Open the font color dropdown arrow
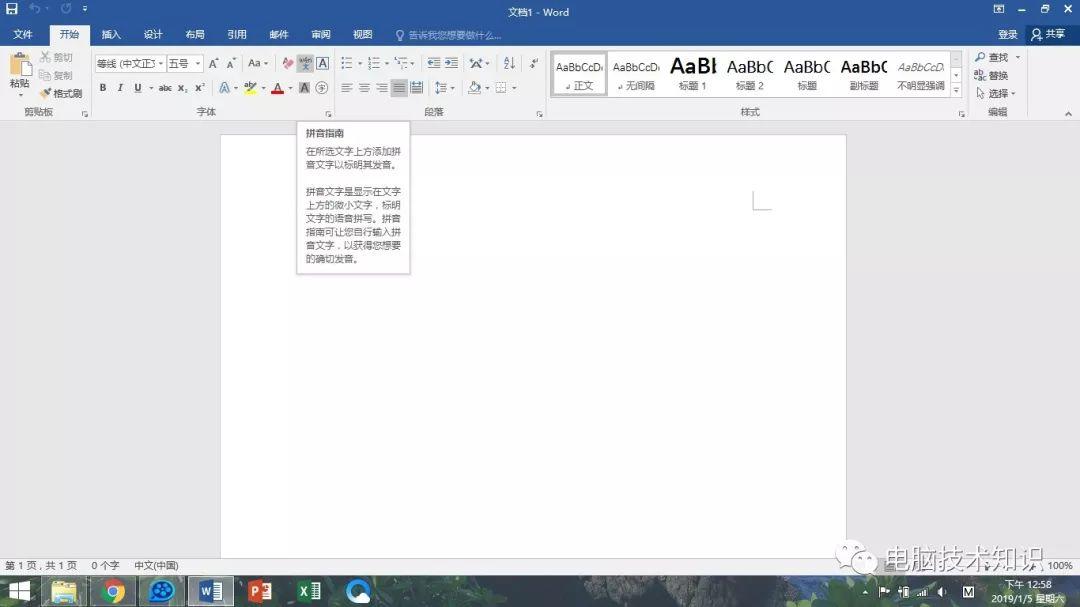The width and height of the screenshot is (1080, 607). tap(290, 88)
